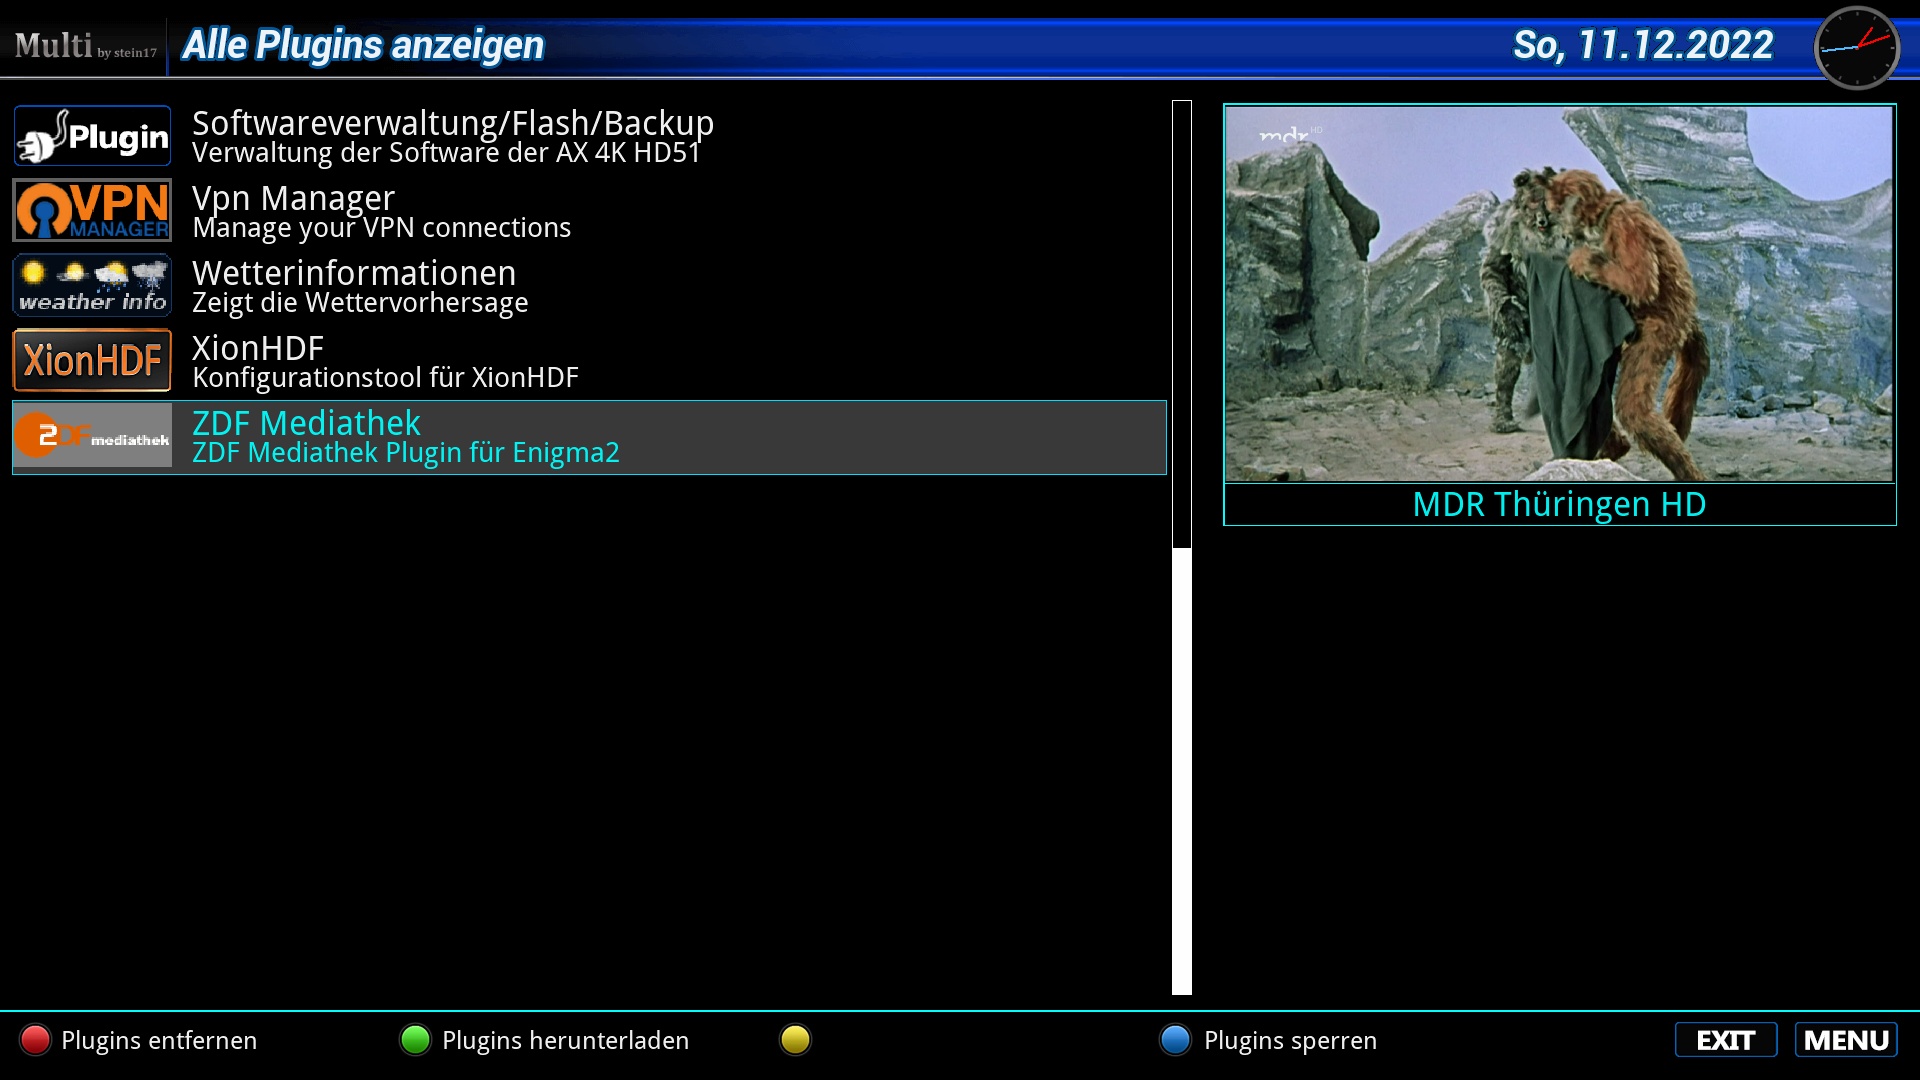Click the analog clock icon

(1856, 47)
